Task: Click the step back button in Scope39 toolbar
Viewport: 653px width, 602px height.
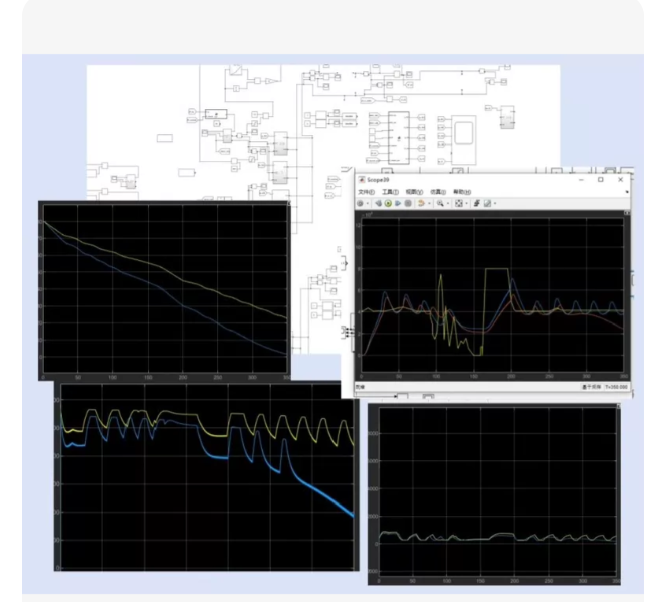Action: (x=378, y=203)
